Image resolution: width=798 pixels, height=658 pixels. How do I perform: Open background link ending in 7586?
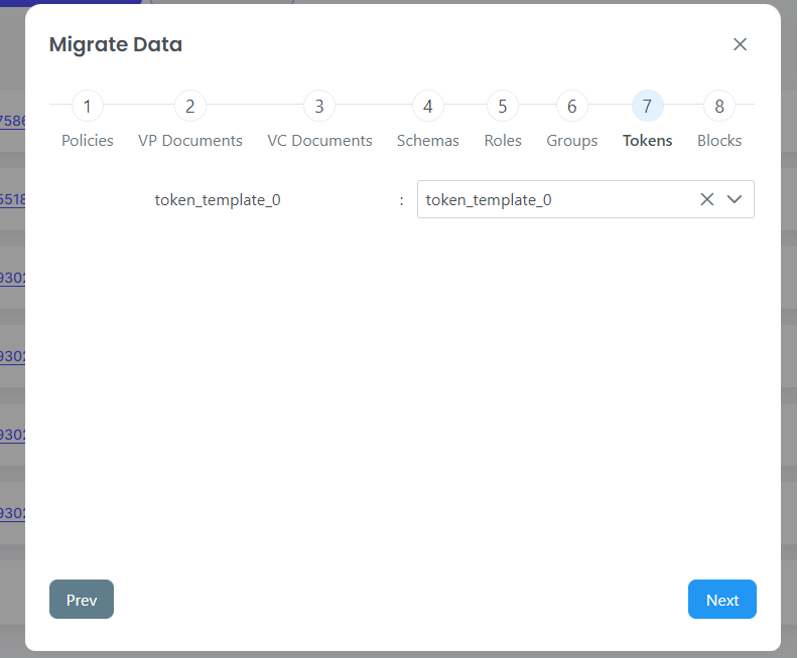[x=12, y=121]
